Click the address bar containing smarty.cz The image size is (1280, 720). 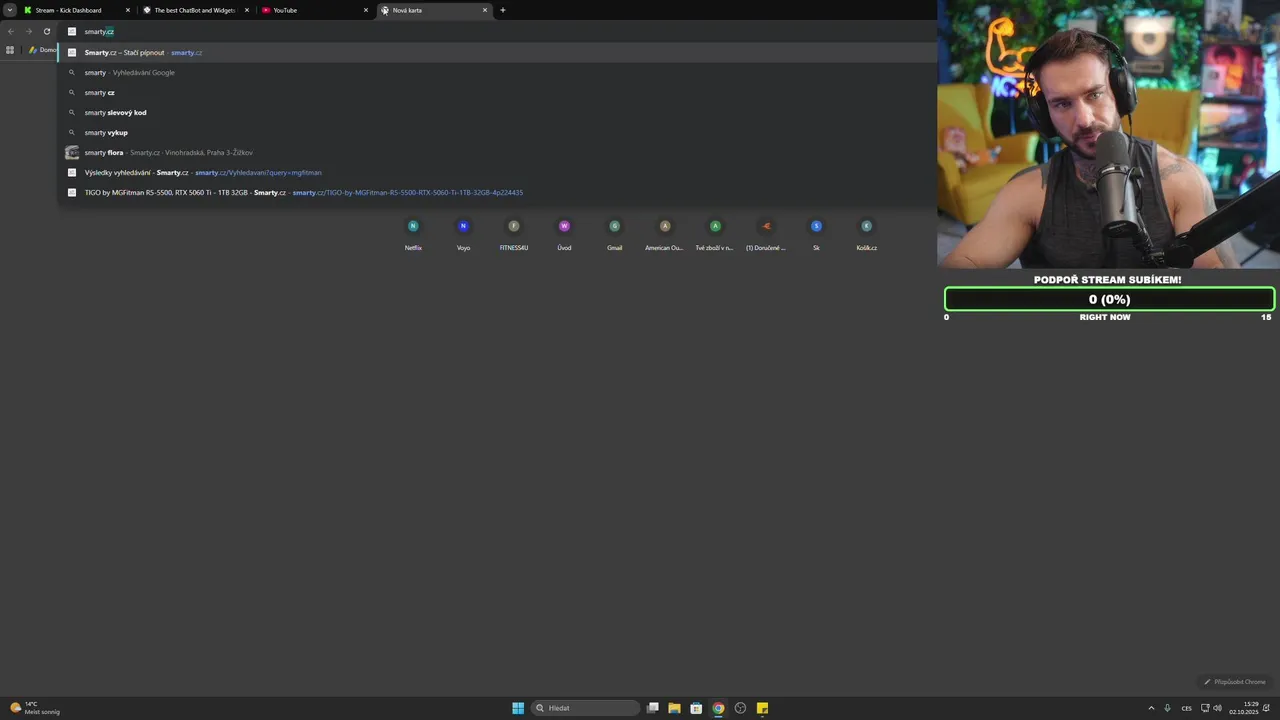(497, 32)
